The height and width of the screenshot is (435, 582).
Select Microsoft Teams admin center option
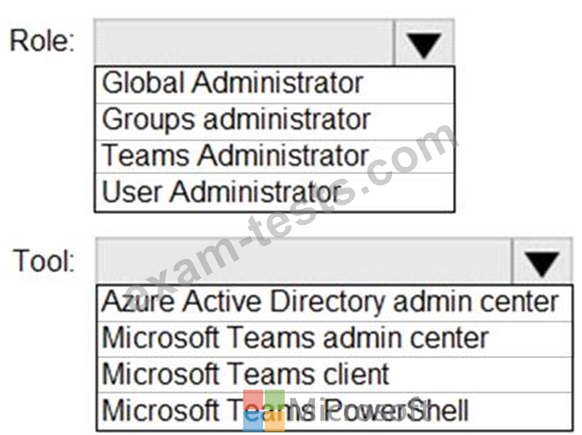tap(334, 339)
